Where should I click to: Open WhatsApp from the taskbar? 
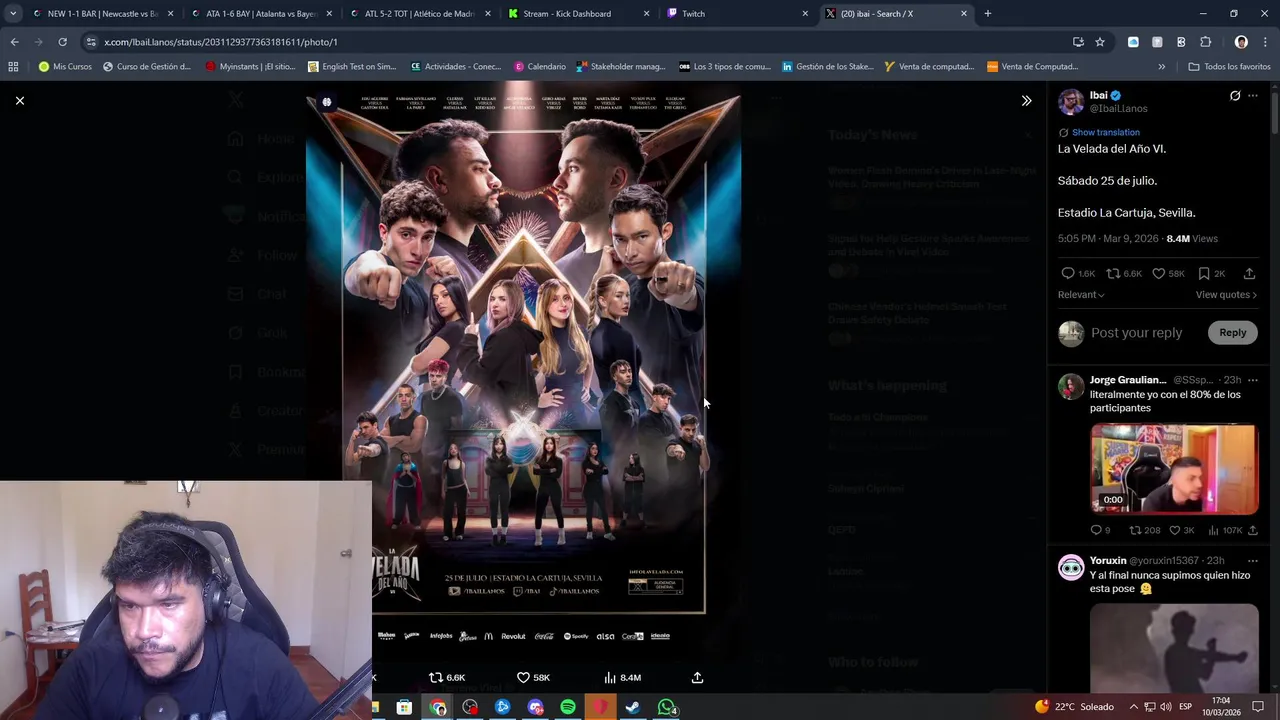666,707
